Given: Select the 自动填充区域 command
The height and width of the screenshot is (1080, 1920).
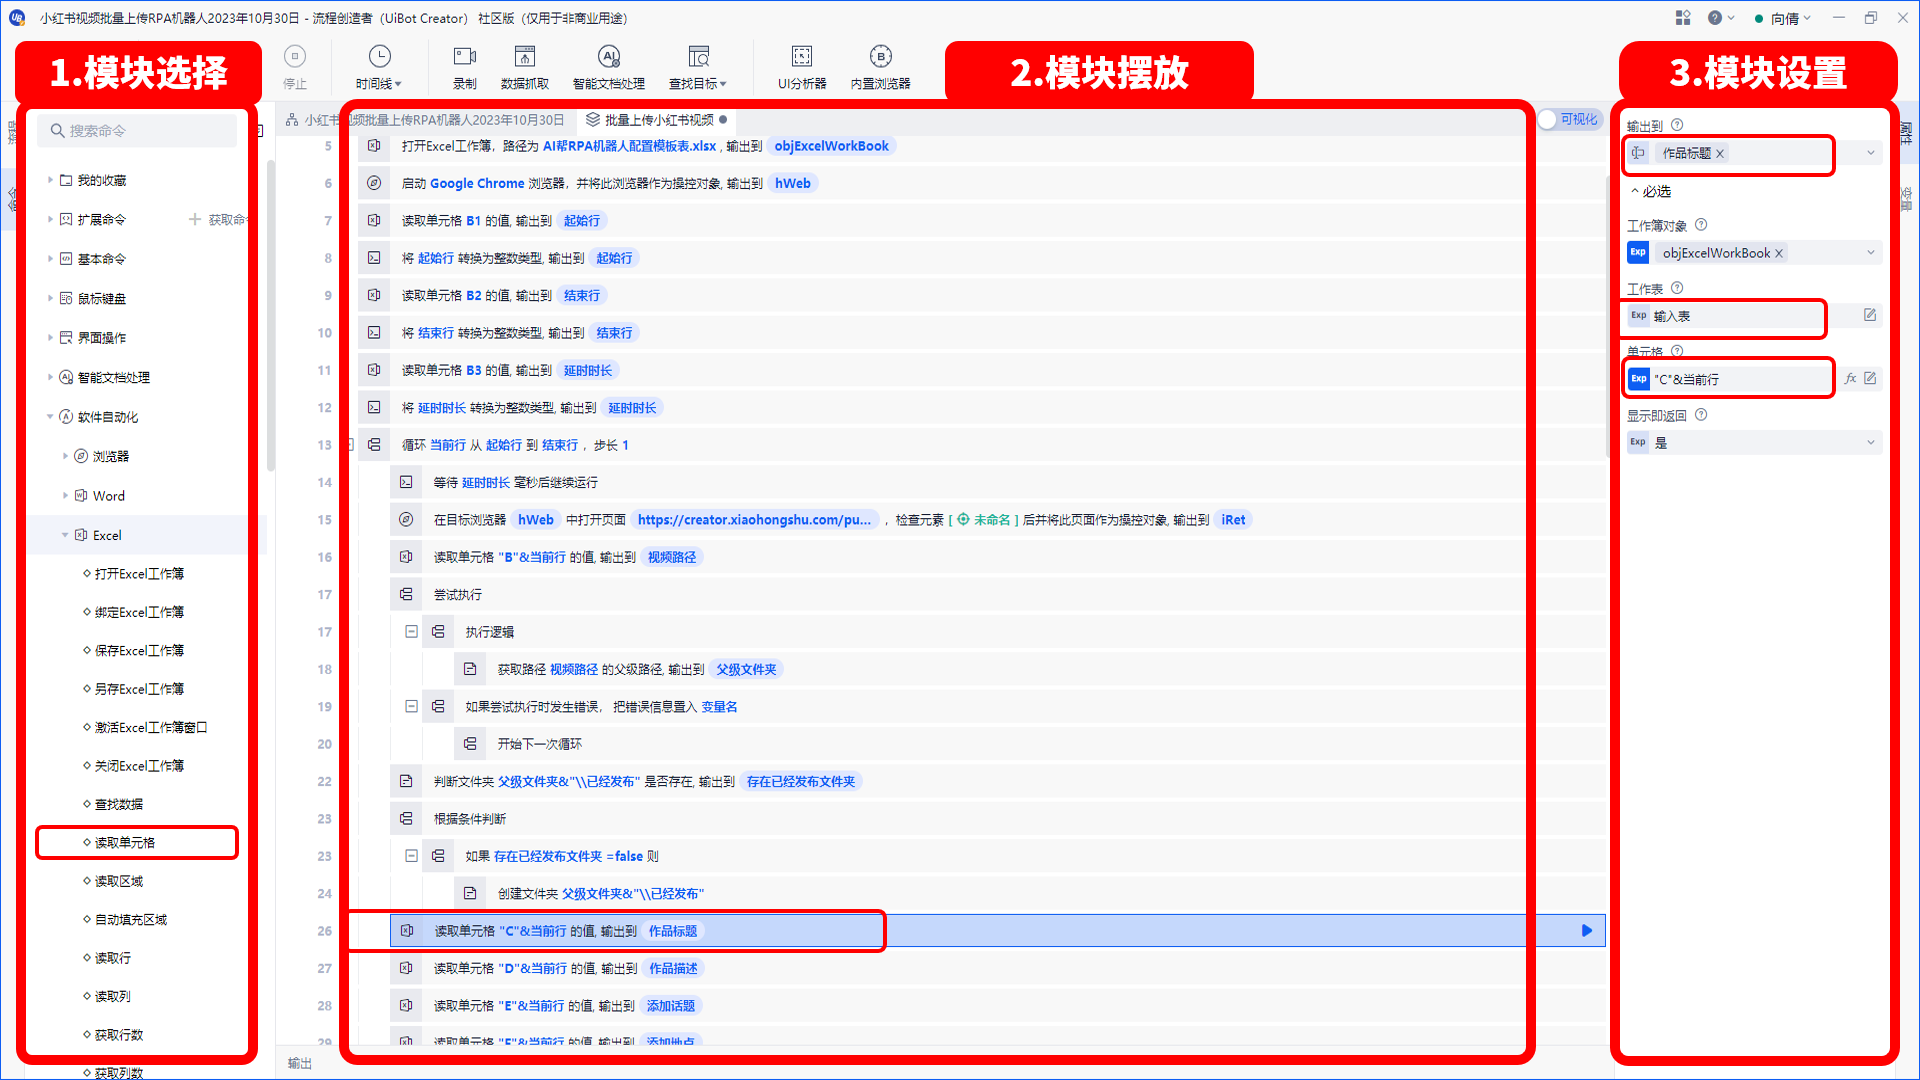Looking at the screenshot, I should (x=130, y=920).
